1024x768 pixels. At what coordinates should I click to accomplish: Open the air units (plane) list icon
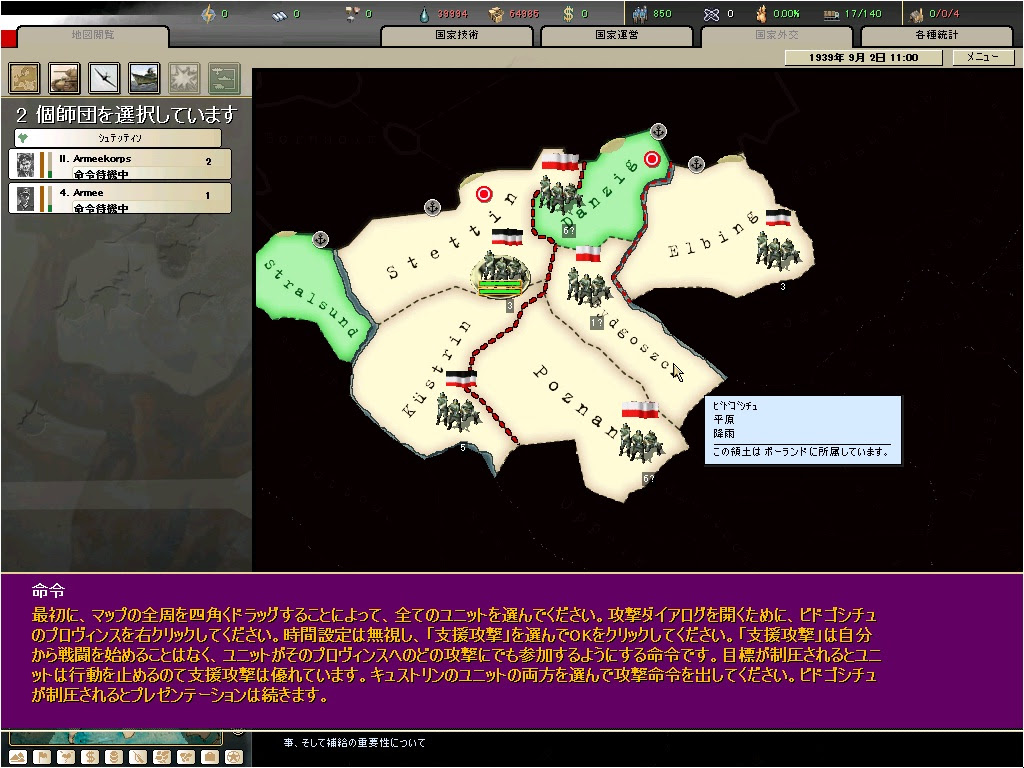point(104,78)
